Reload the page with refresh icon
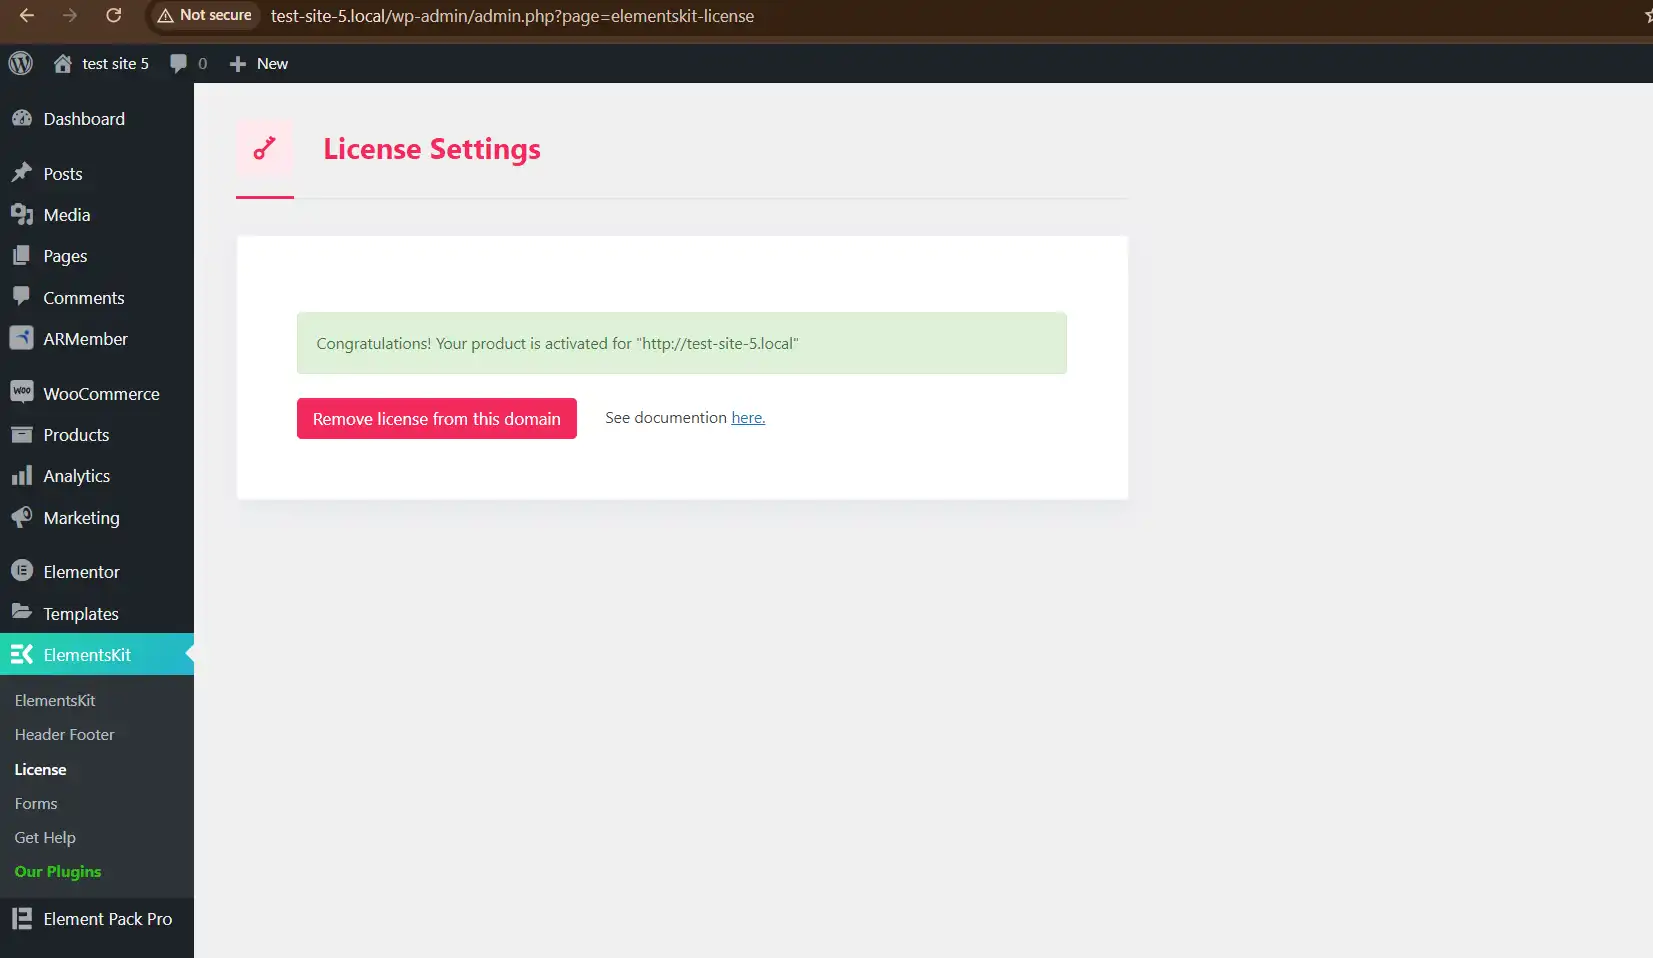1653x958 pixels. (113, 15)
